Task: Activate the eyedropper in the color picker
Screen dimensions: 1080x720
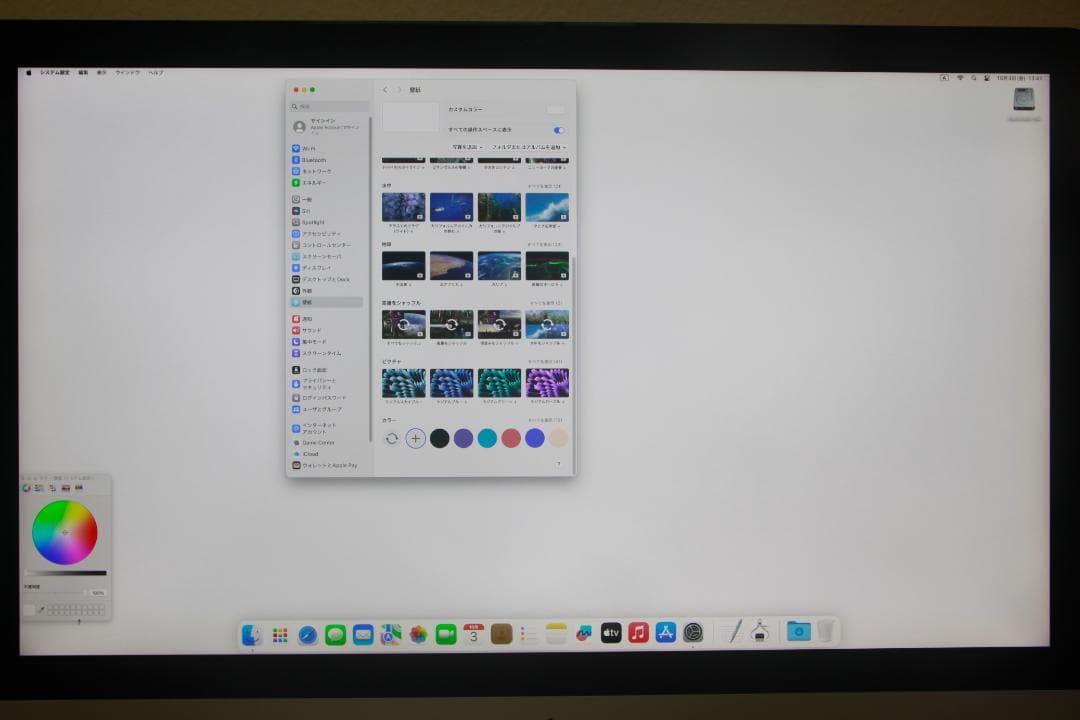Action: tap(41, 608)
